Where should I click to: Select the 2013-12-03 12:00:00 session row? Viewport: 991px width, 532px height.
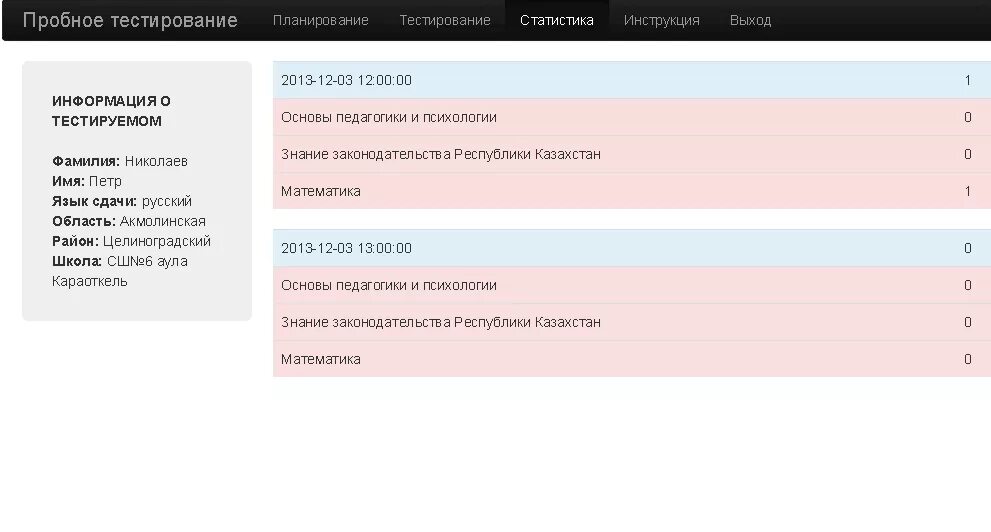click(632, 80)
